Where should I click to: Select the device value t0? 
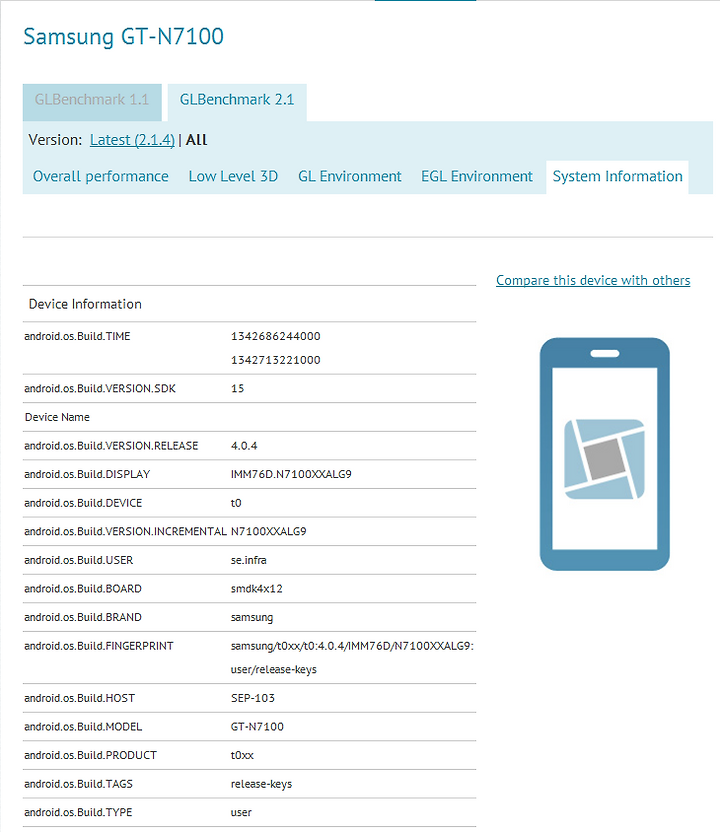tap(236, 503)
